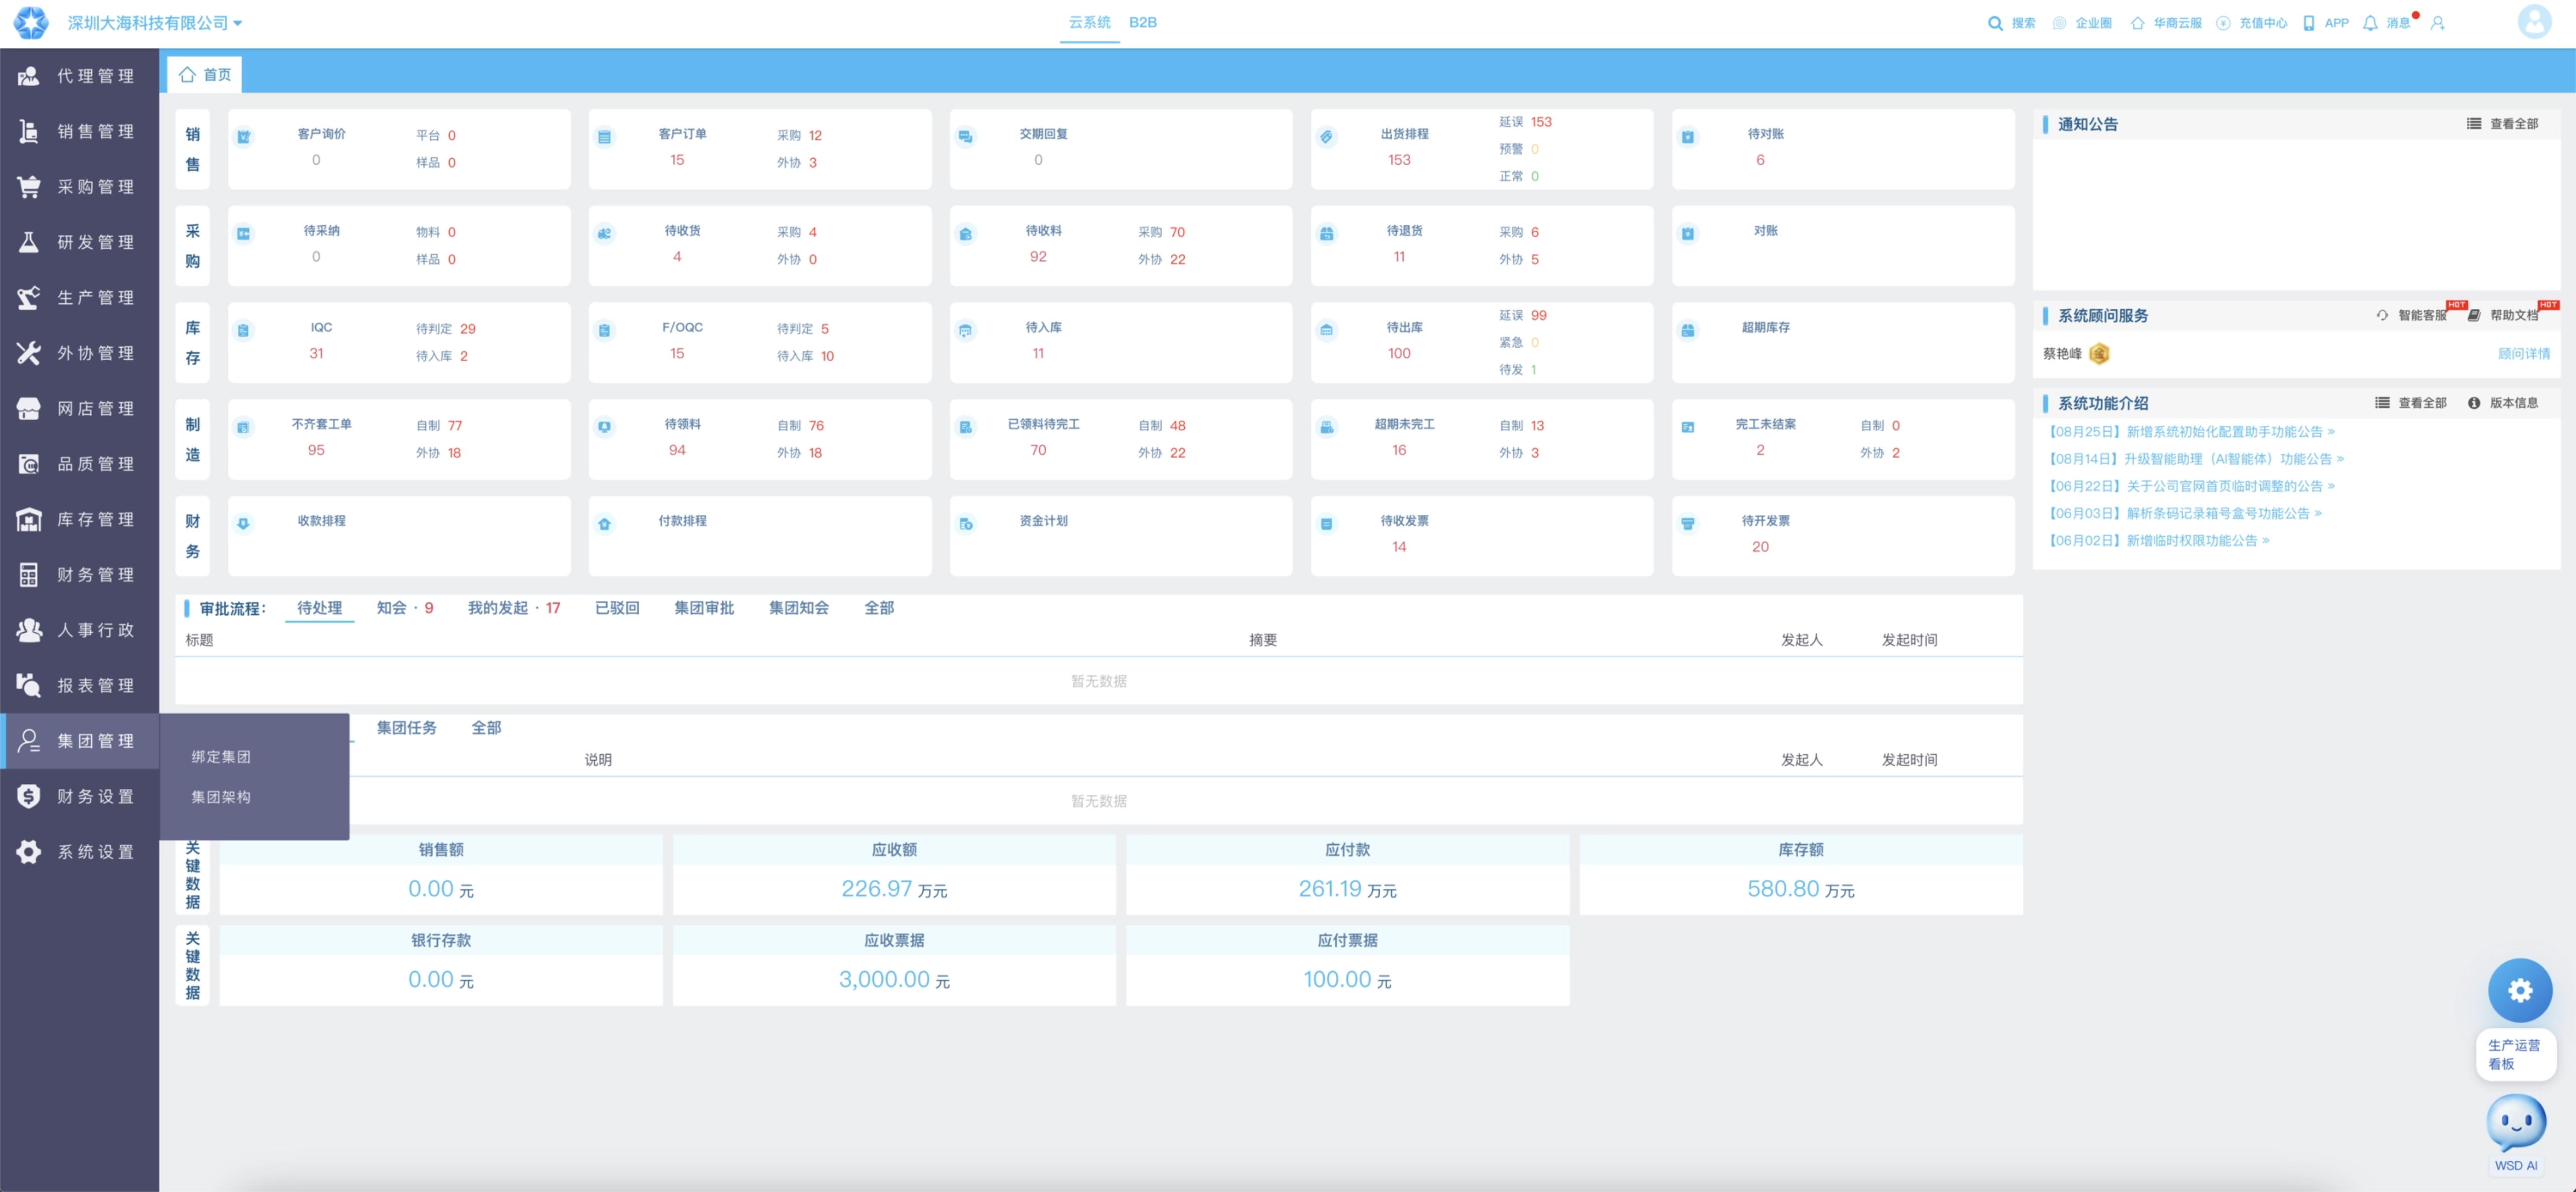The image size is (2576, 1192).
Task: Open the 版本信息 link
Action: pos(2502,403)
